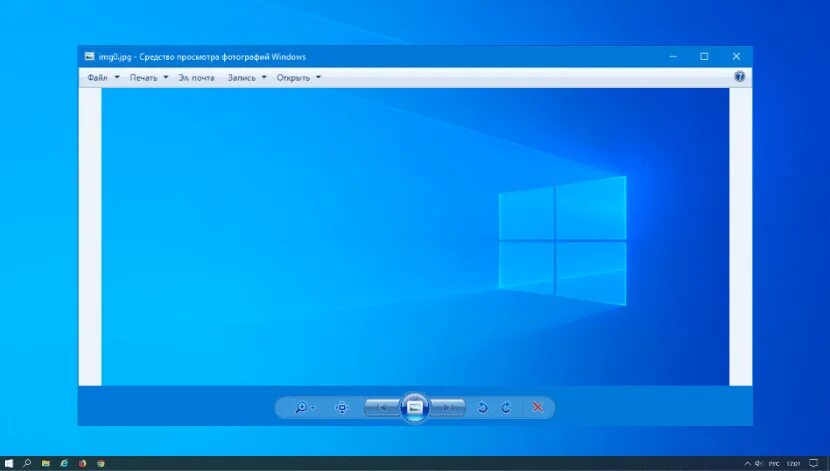
Task: Minimize the photo viewer window
Action: point(673,56)
